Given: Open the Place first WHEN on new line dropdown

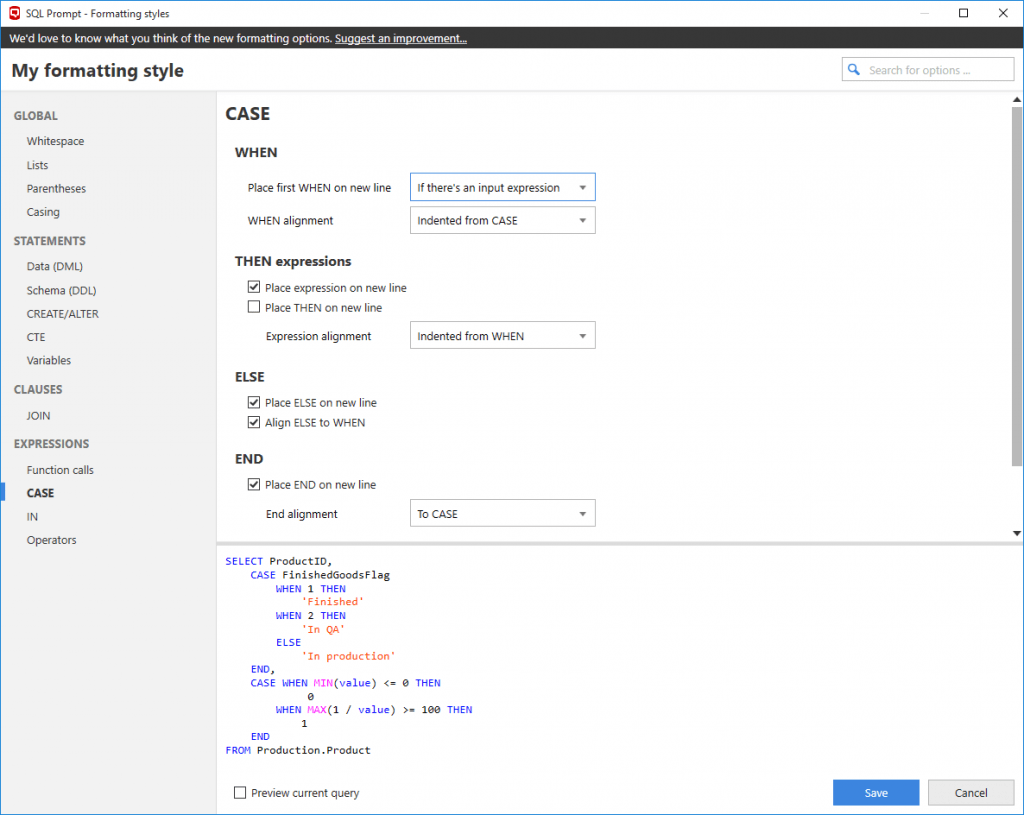Looking at the screenshot, I should [502, 186].
